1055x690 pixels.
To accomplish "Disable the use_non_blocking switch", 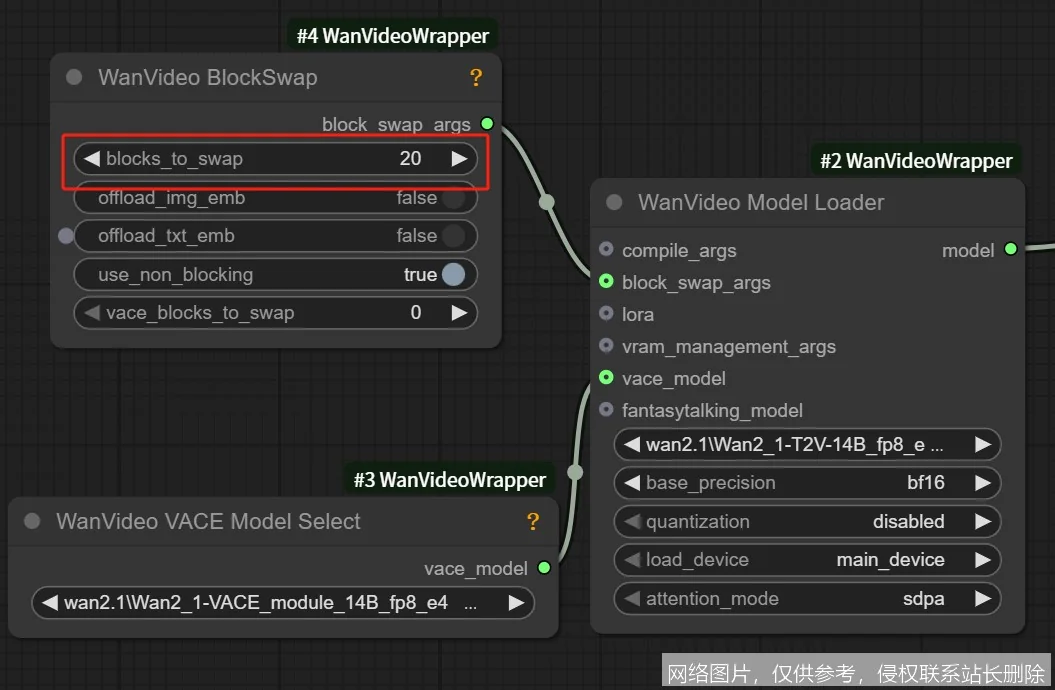I will (x=453, y=275).
